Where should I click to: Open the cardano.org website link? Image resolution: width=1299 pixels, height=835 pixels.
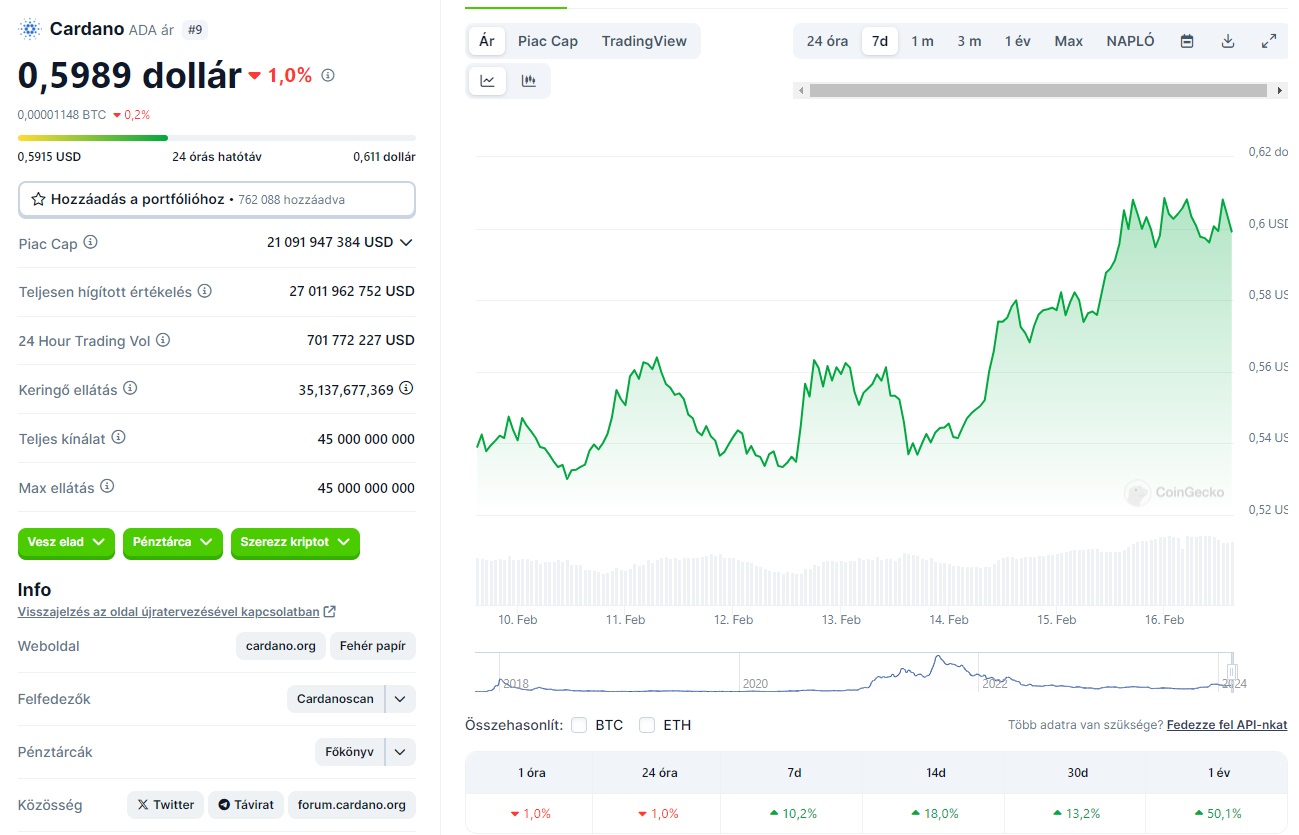point(281,646)
